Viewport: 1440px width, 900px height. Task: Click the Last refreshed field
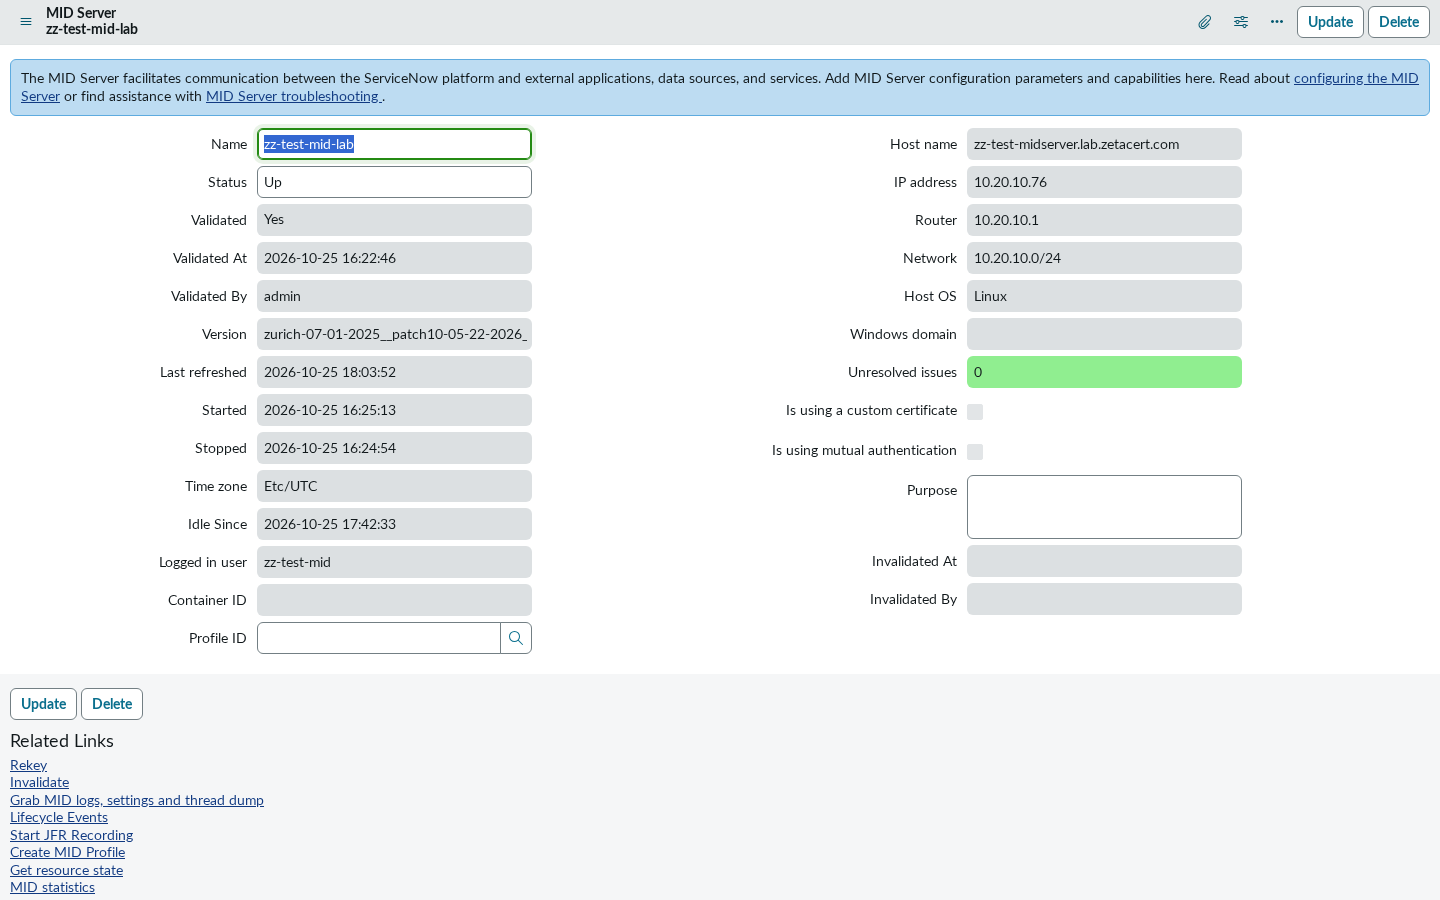point(394,372)
